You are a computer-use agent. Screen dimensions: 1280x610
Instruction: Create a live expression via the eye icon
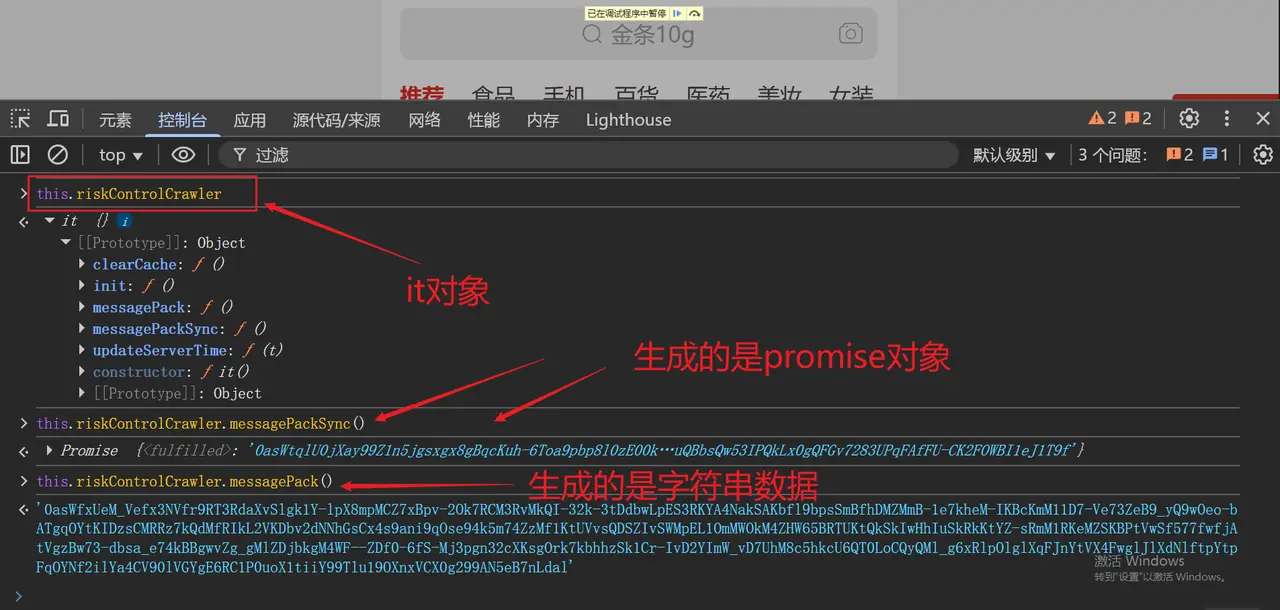183,155
